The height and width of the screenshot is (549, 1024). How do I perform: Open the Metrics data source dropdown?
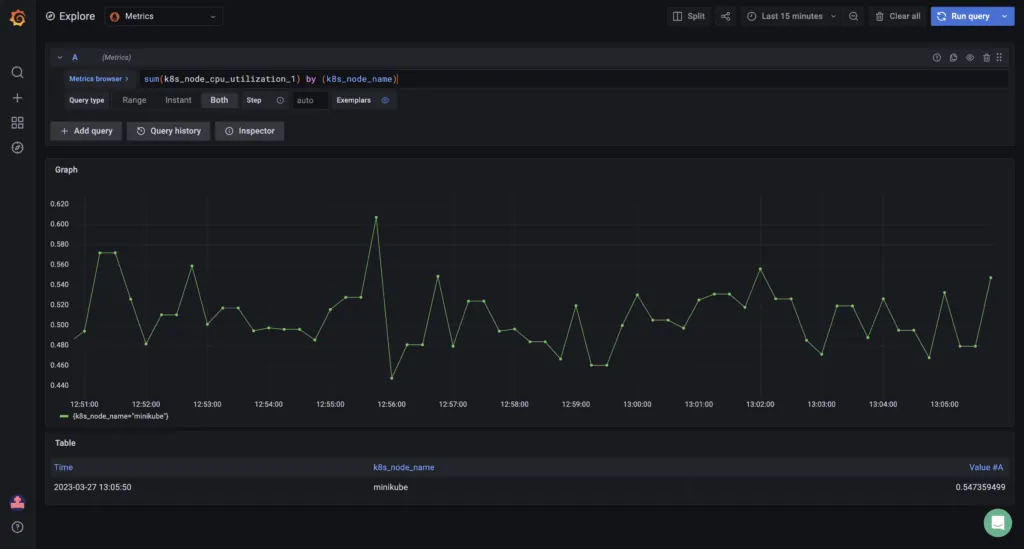pos(163,16)
